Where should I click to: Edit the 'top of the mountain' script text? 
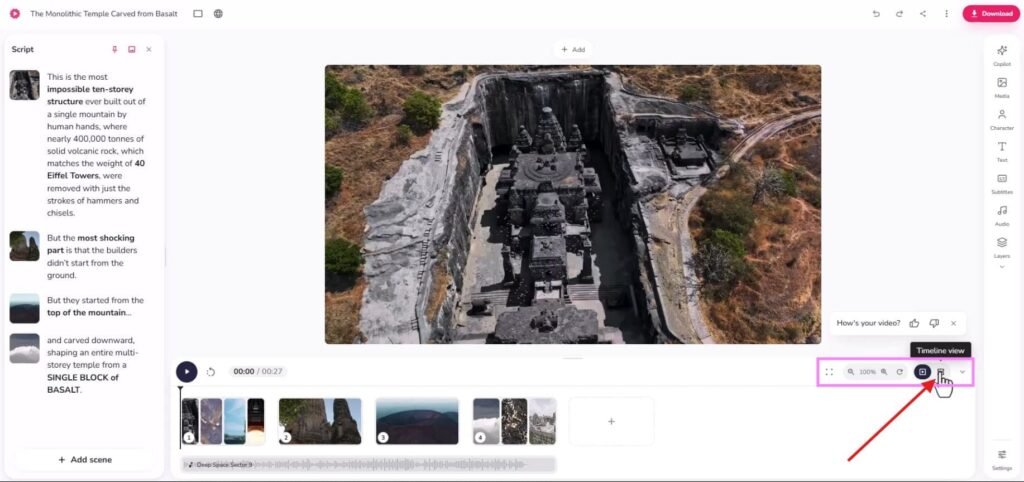click(95, 306)
